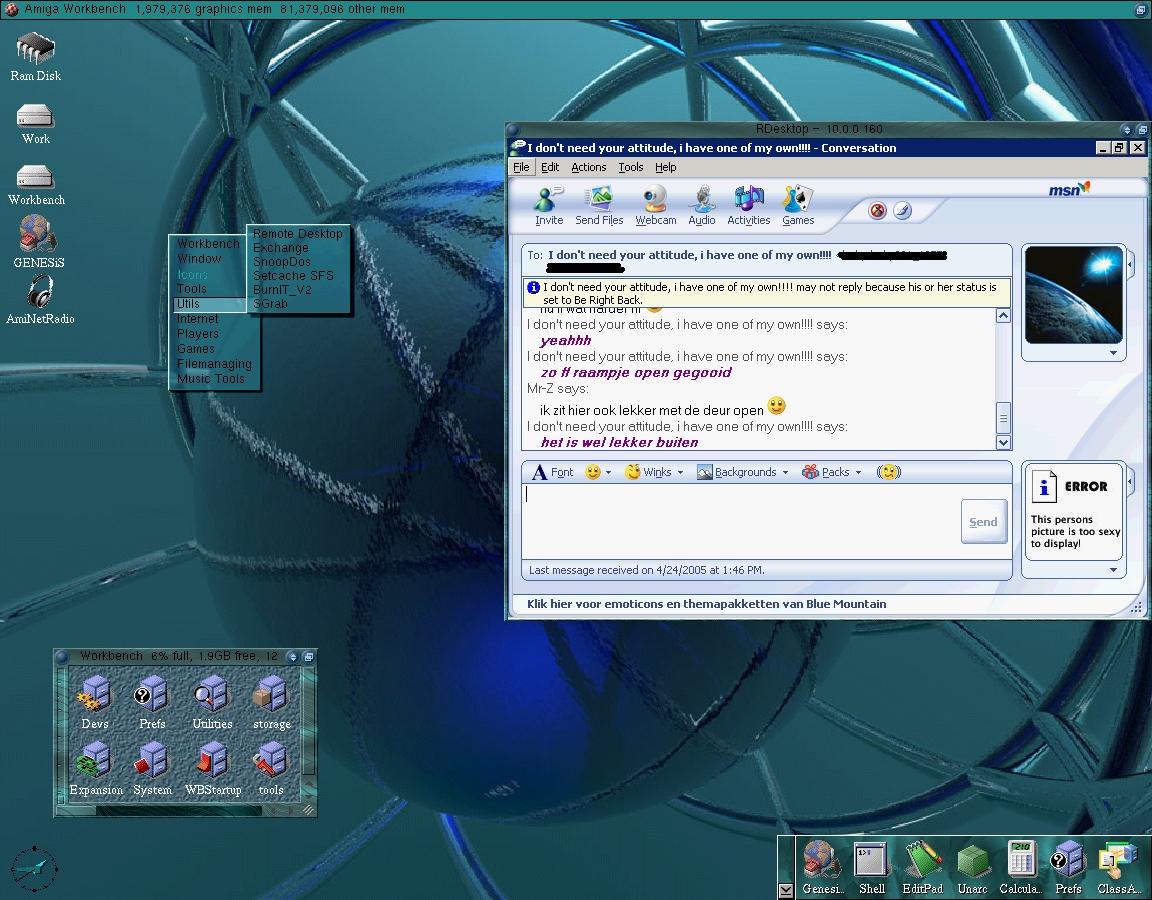Click the Font button
Image resolution: width=1152 pixels, height=900 pixels.
click(x=552, y=472)
